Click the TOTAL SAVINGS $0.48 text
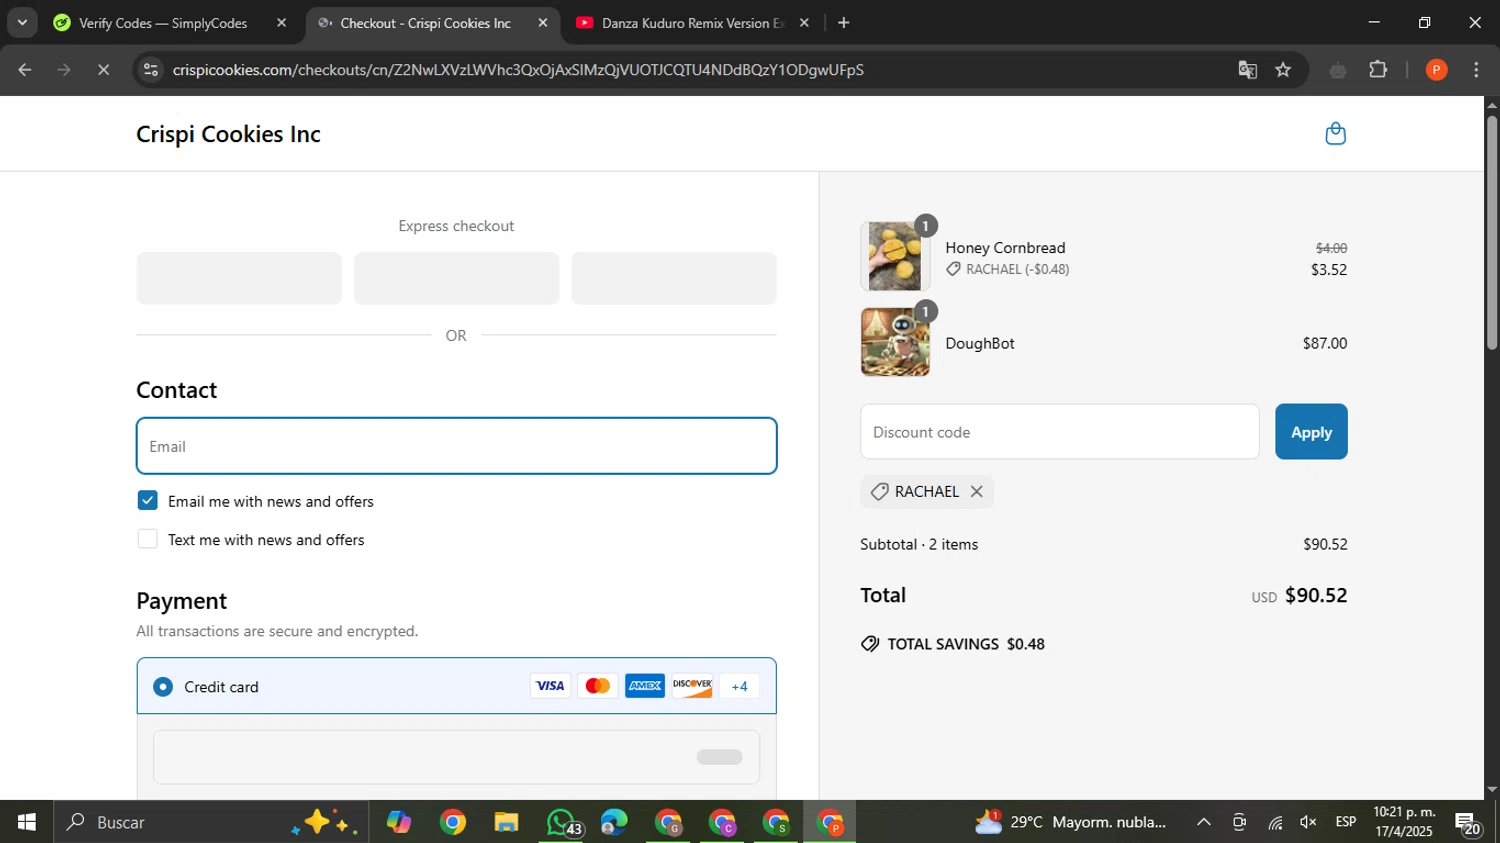Screen dimensions: 1500x843 [x=966, y=644]
